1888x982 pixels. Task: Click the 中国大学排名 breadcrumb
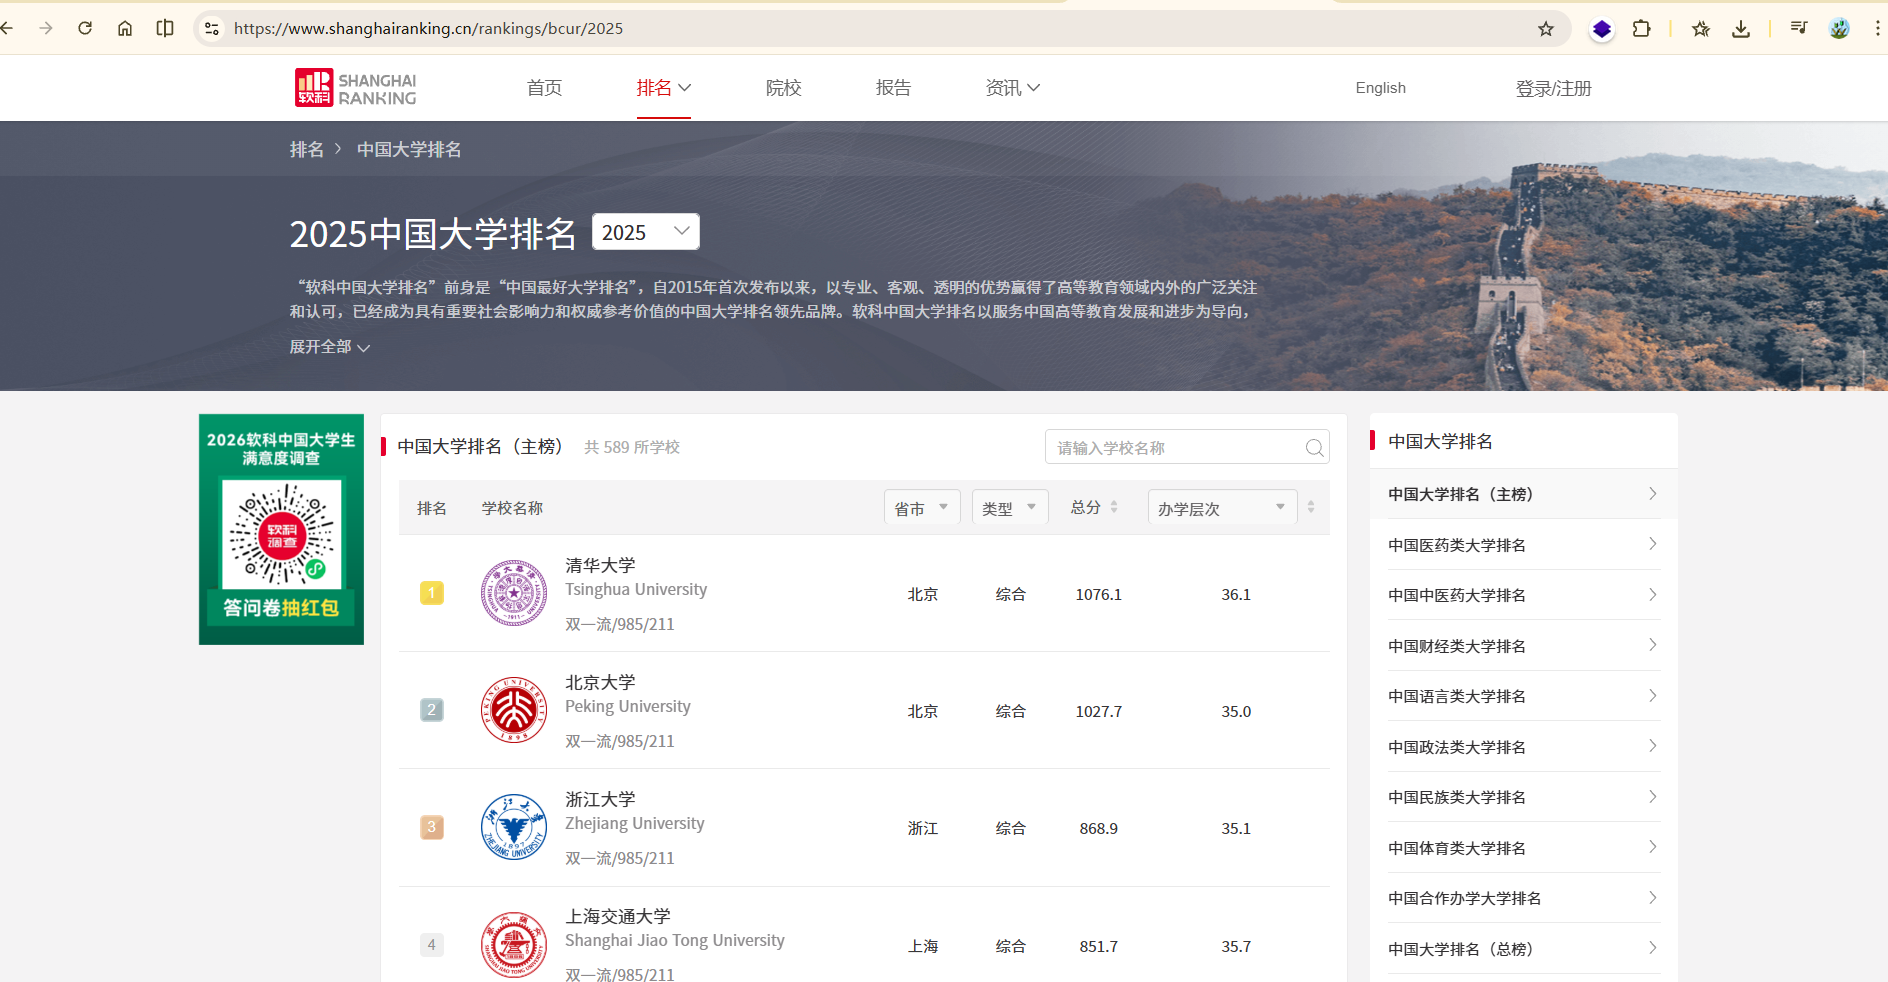409,149
